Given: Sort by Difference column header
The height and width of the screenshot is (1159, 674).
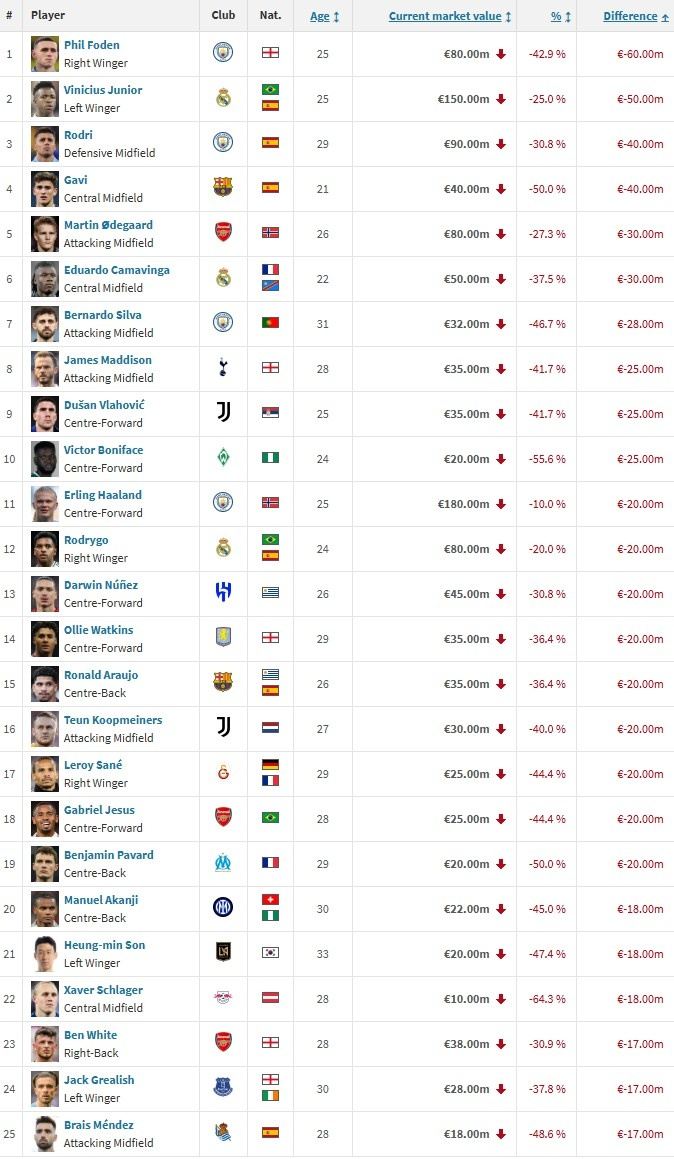Looking at the screenshot, I should (x=636, y=16).
